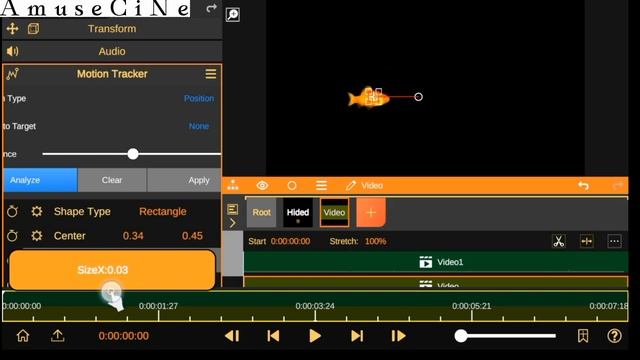
Task: Select the Root tab
Action: tap(261, 212)
